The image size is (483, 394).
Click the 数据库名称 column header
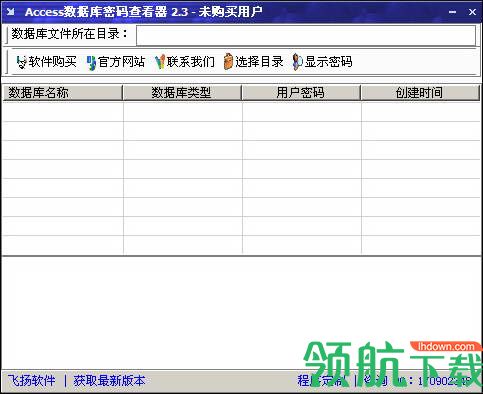tap(63, 93)
